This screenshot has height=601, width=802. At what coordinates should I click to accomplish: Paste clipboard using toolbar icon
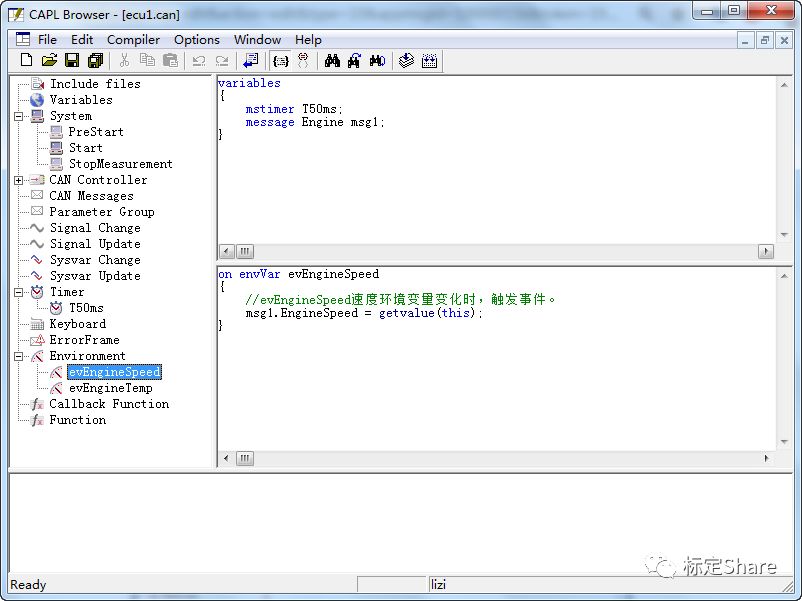(170, 60)
